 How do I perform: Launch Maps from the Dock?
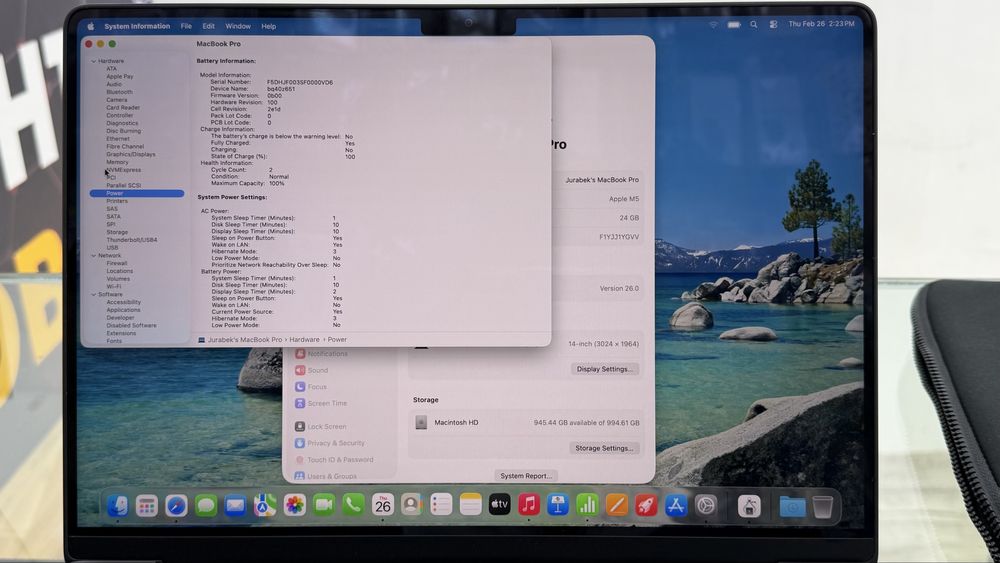pos(265,506)
